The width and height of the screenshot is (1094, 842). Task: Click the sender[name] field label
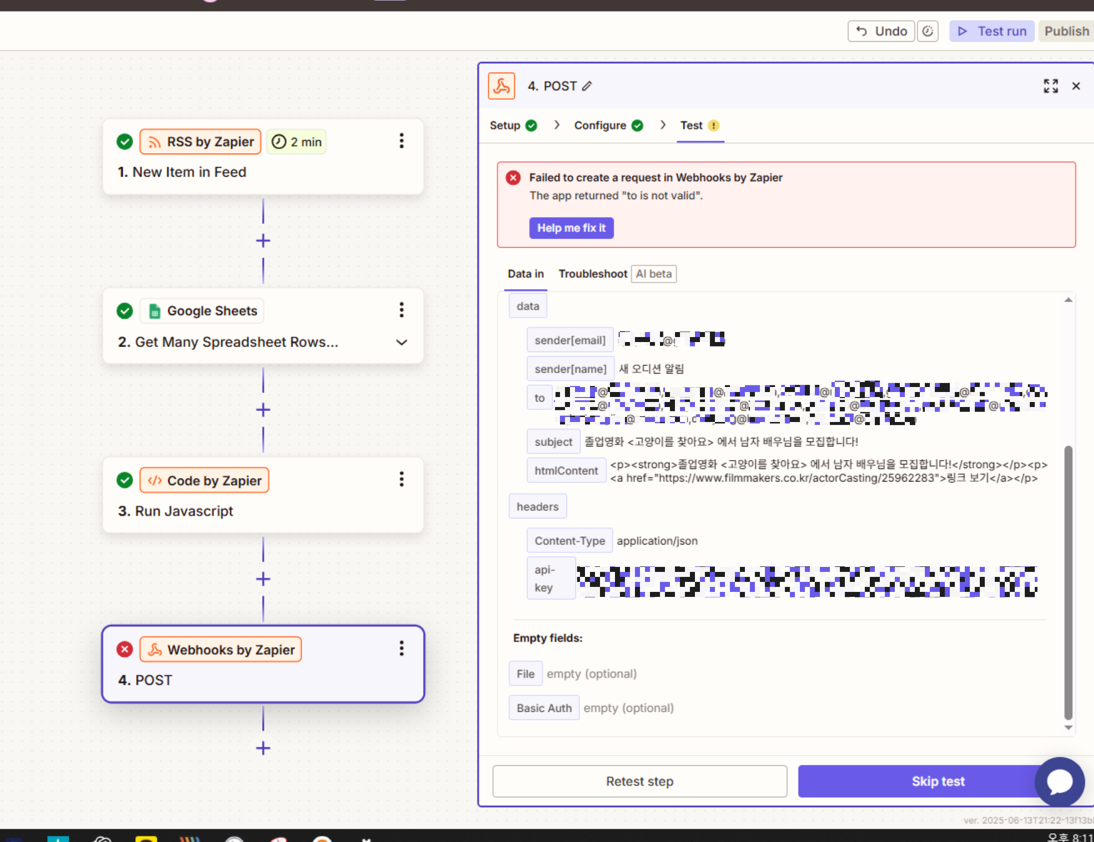[571, 369]
